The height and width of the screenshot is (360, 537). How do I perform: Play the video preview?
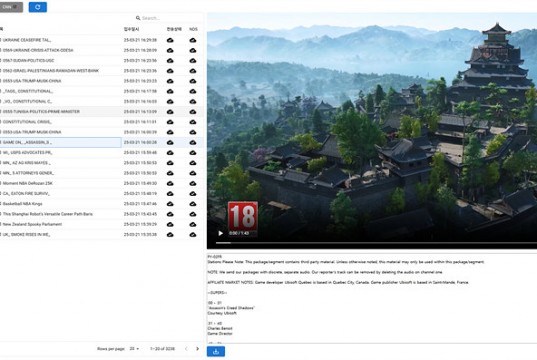[x=221, y=233]
